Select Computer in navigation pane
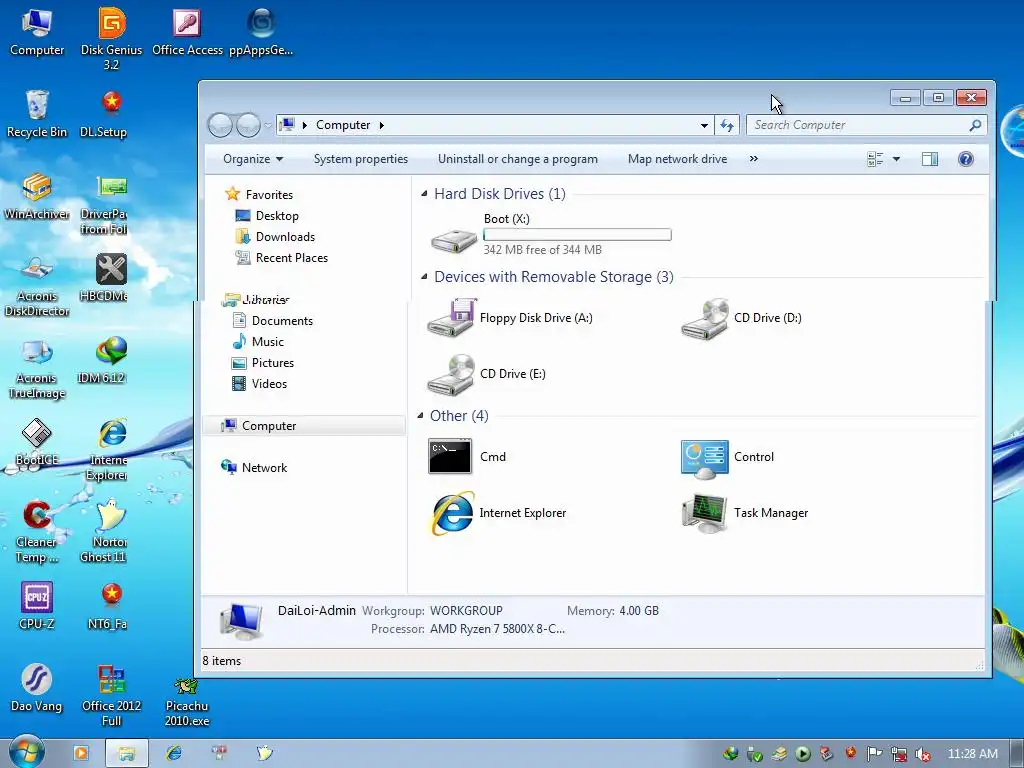Screen dimensions: 1024x768 304,426
